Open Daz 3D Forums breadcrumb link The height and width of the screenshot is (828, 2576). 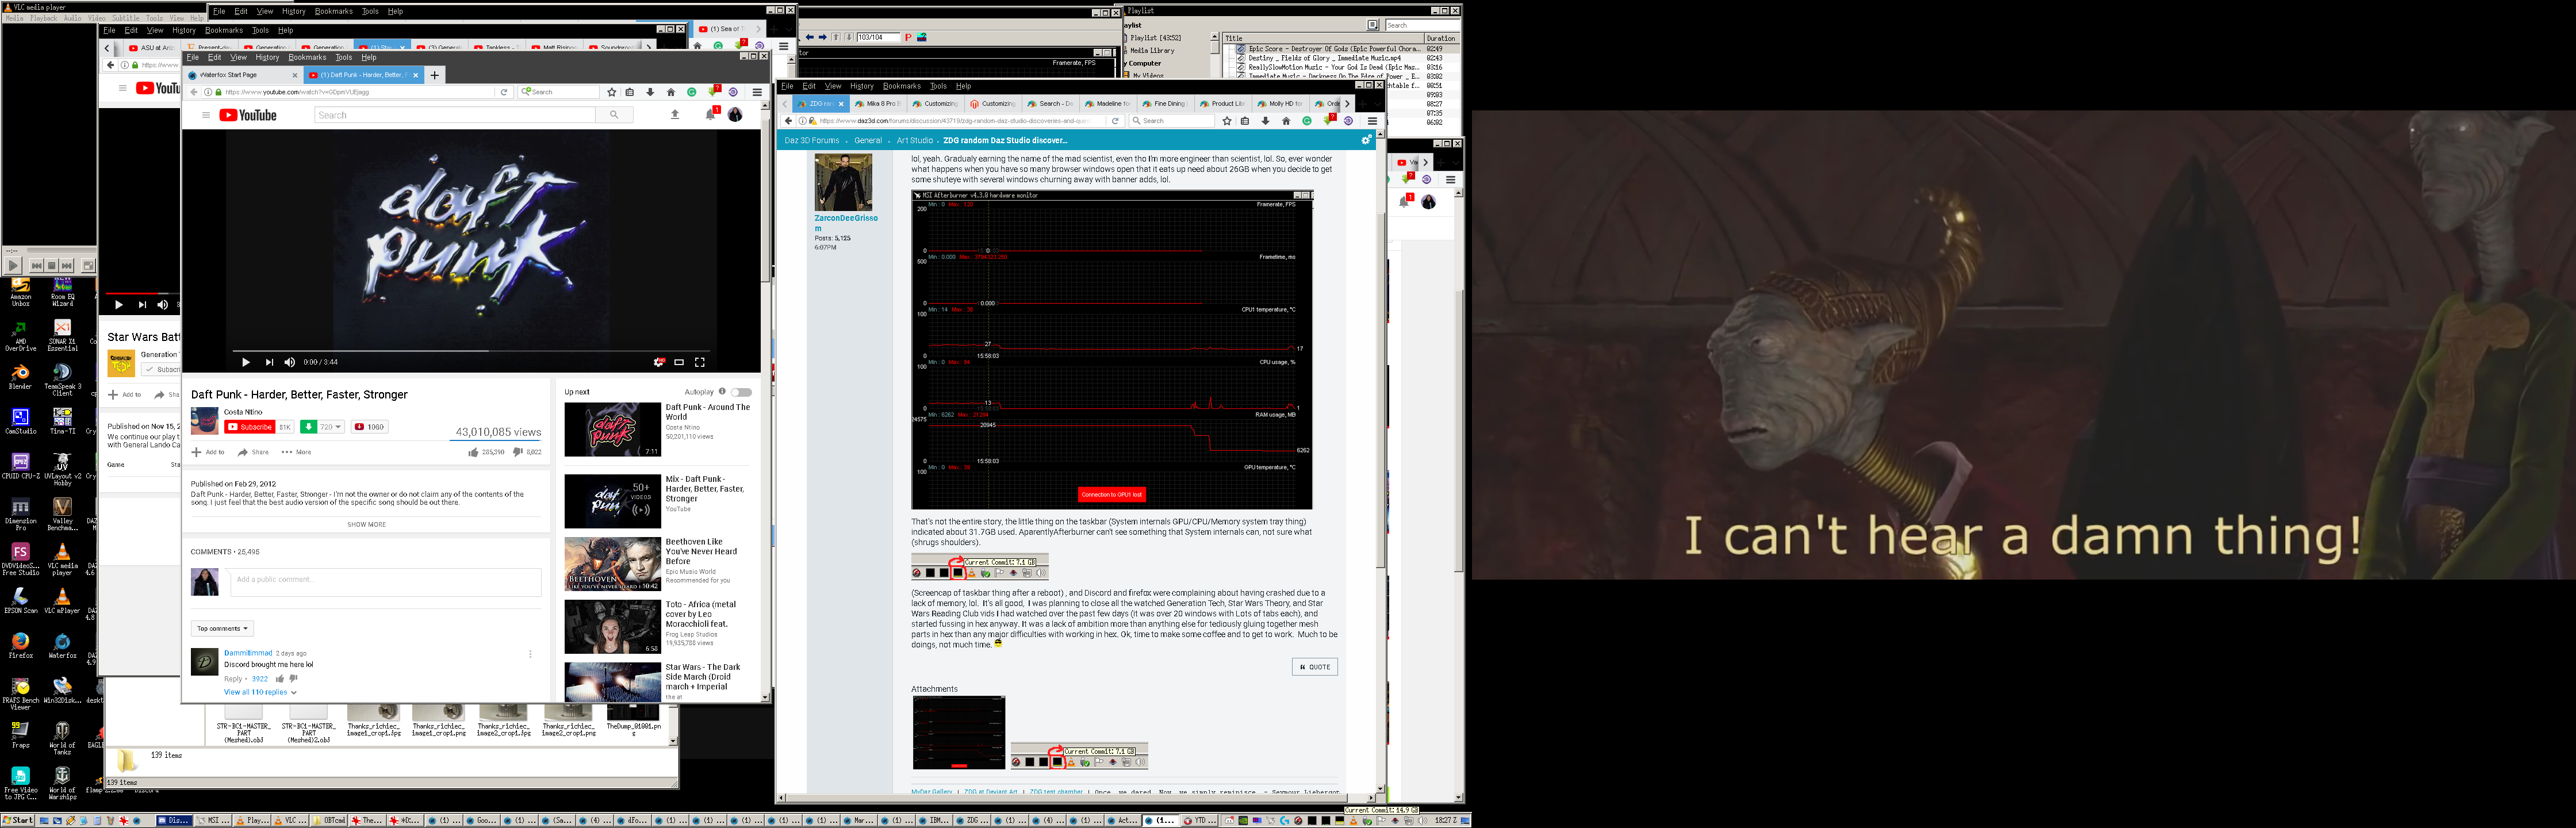[812, 141]
